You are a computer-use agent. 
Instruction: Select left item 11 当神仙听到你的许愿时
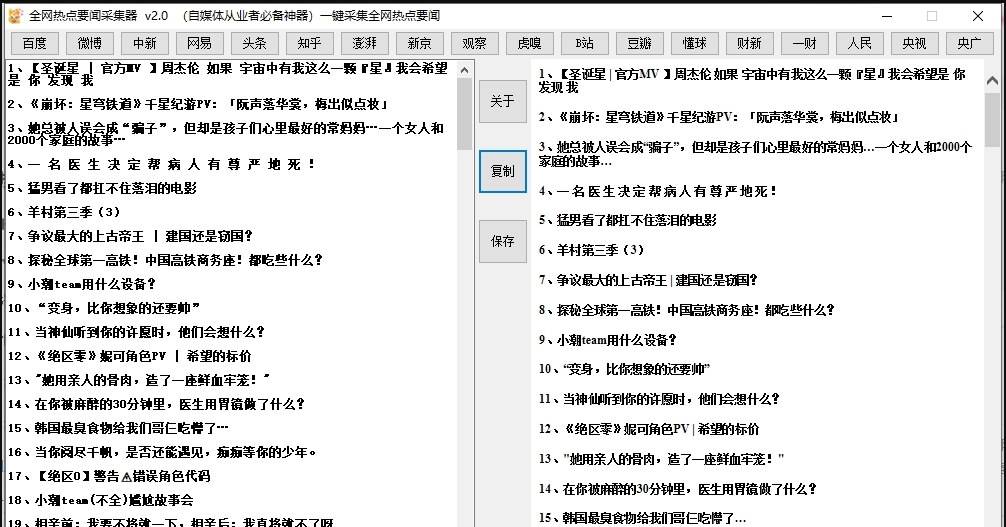coord(136,332)
